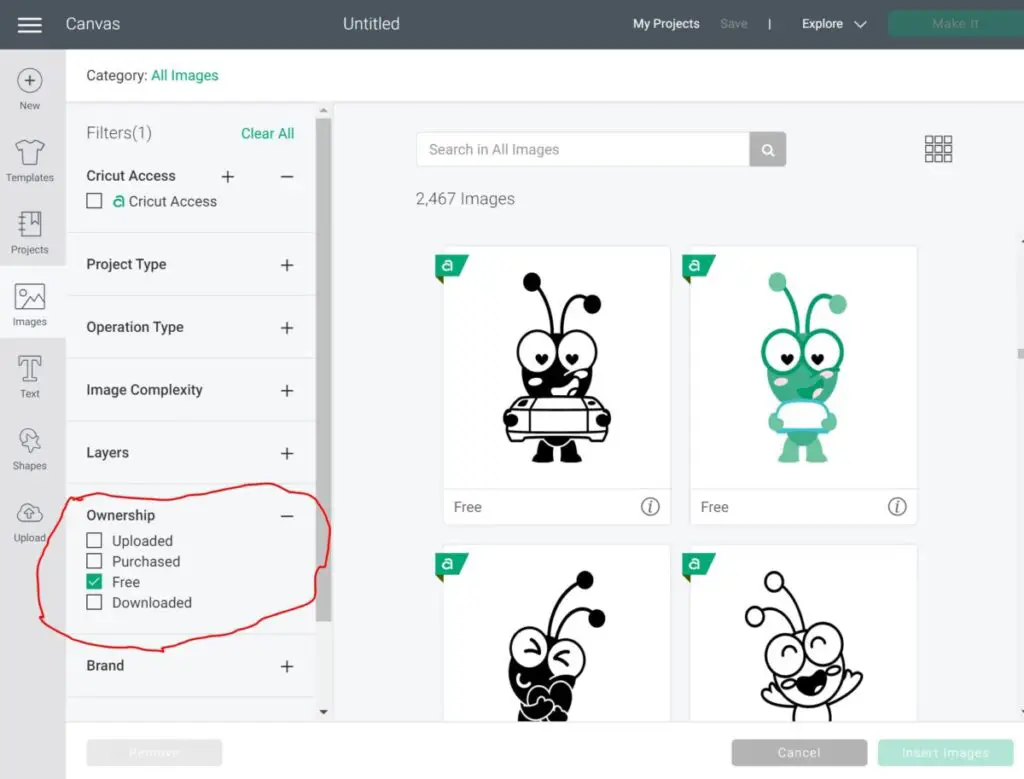
Task: Click the Make It button
Action: click(955, 24)
